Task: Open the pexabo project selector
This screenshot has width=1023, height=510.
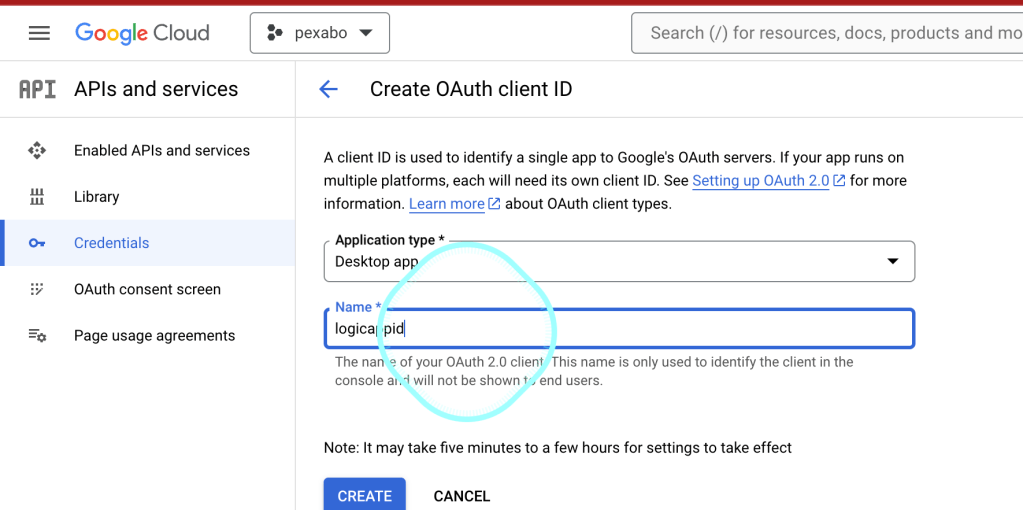Action: point(320,33)
